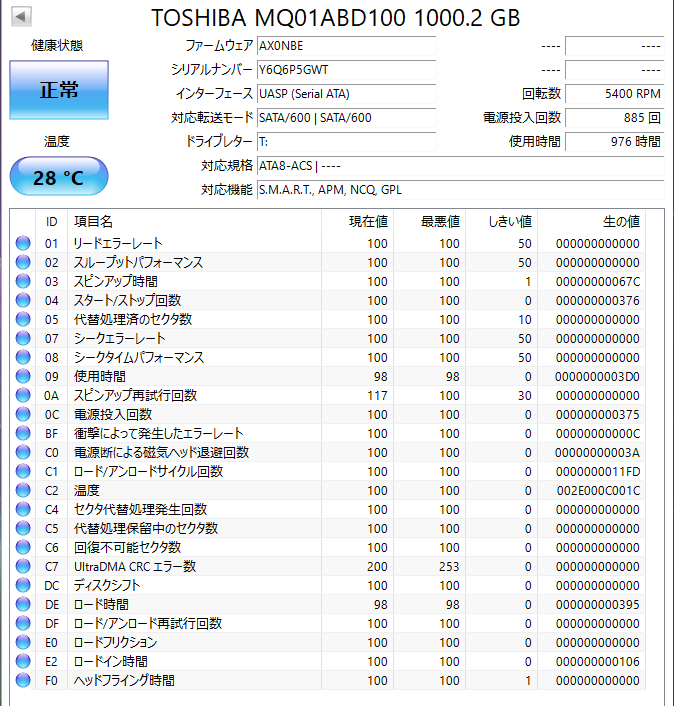Click status orb for 01 リードエラーレート
This screenshot has height=706, width=674.
(23, 243)
